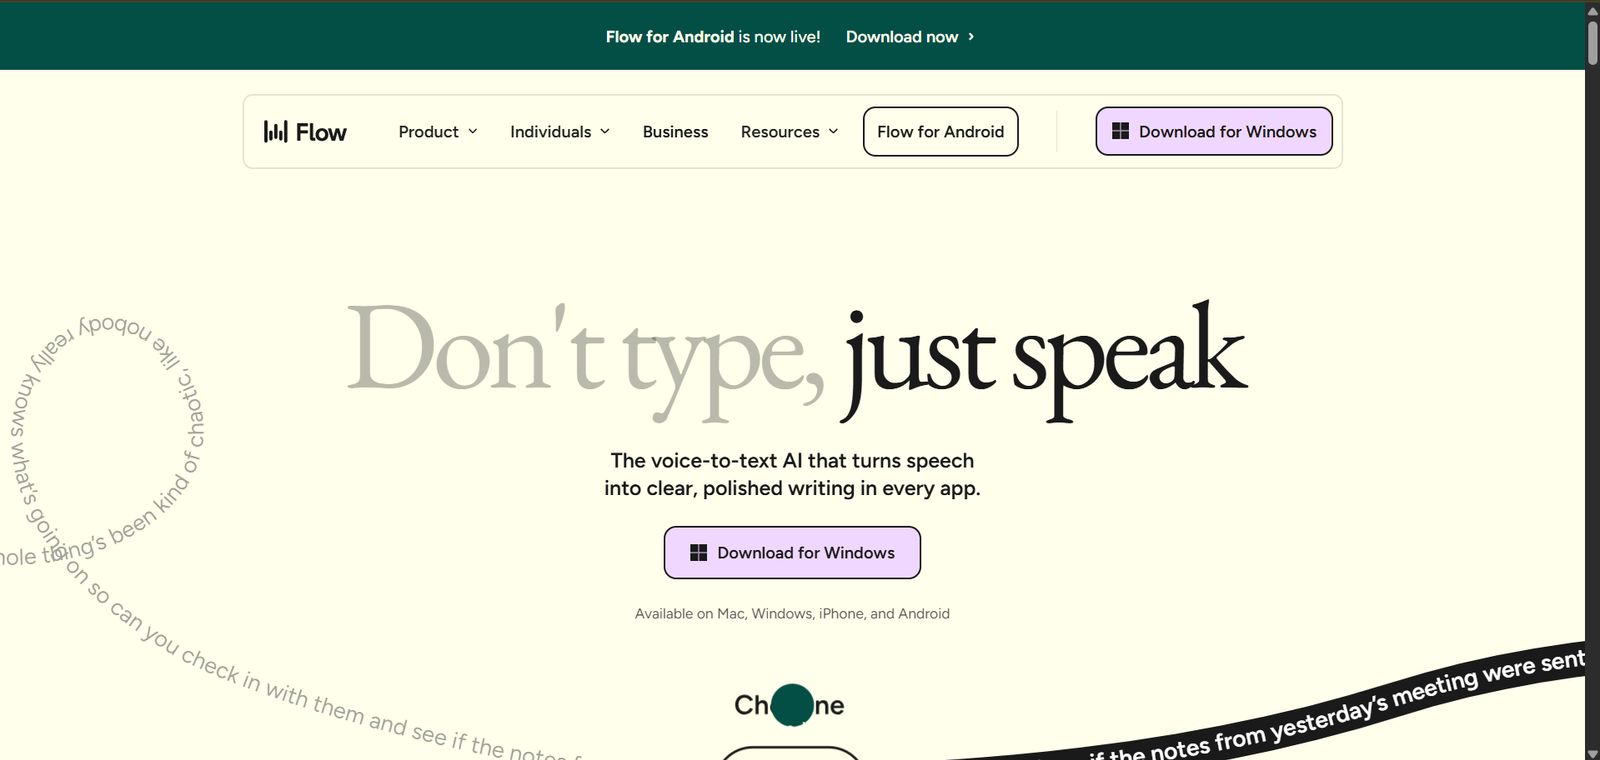1600x760 pixels.
Task: Click "Flow for Android is now live!" banner text
Action: click(x=712, y=37)
